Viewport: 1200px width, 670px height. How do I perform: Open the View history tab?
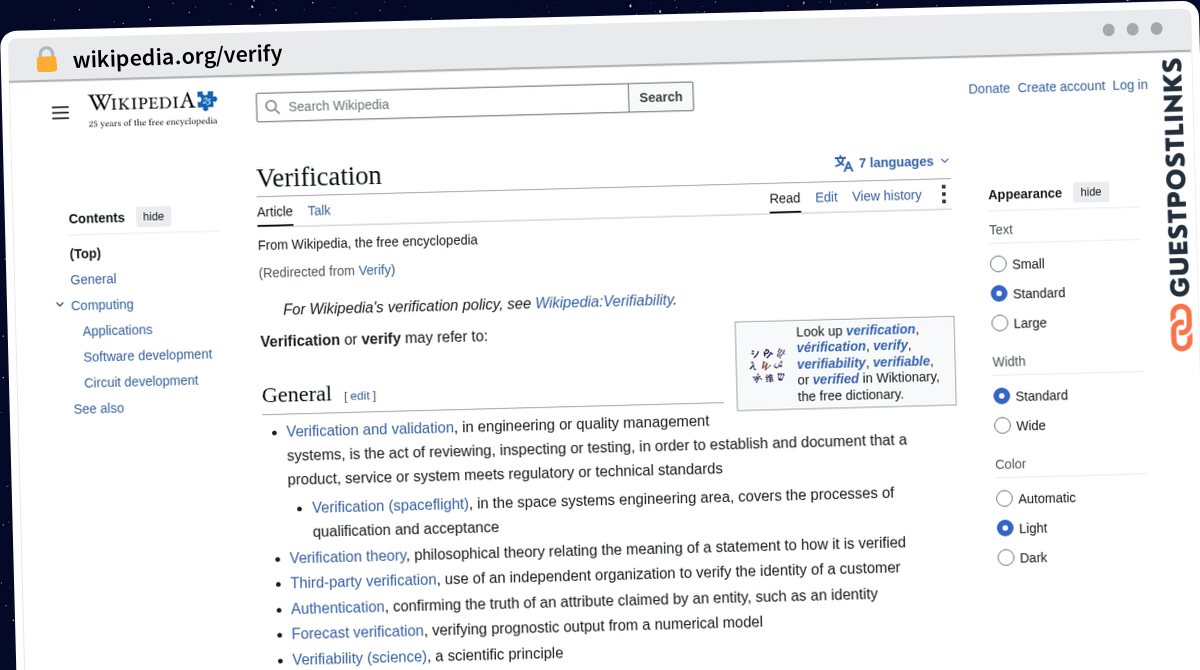click(x=887, y=195)
